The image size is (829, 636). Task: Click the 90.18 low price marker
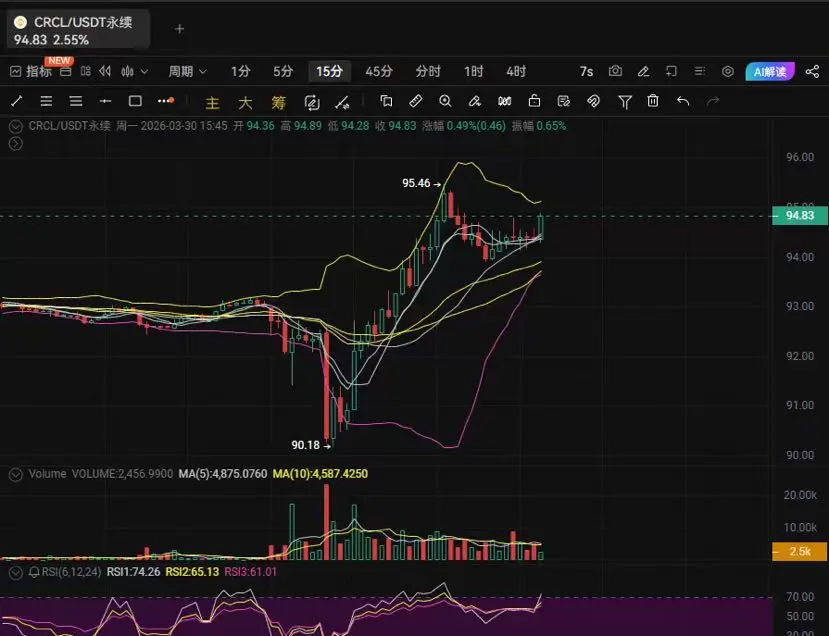point(311,446)
